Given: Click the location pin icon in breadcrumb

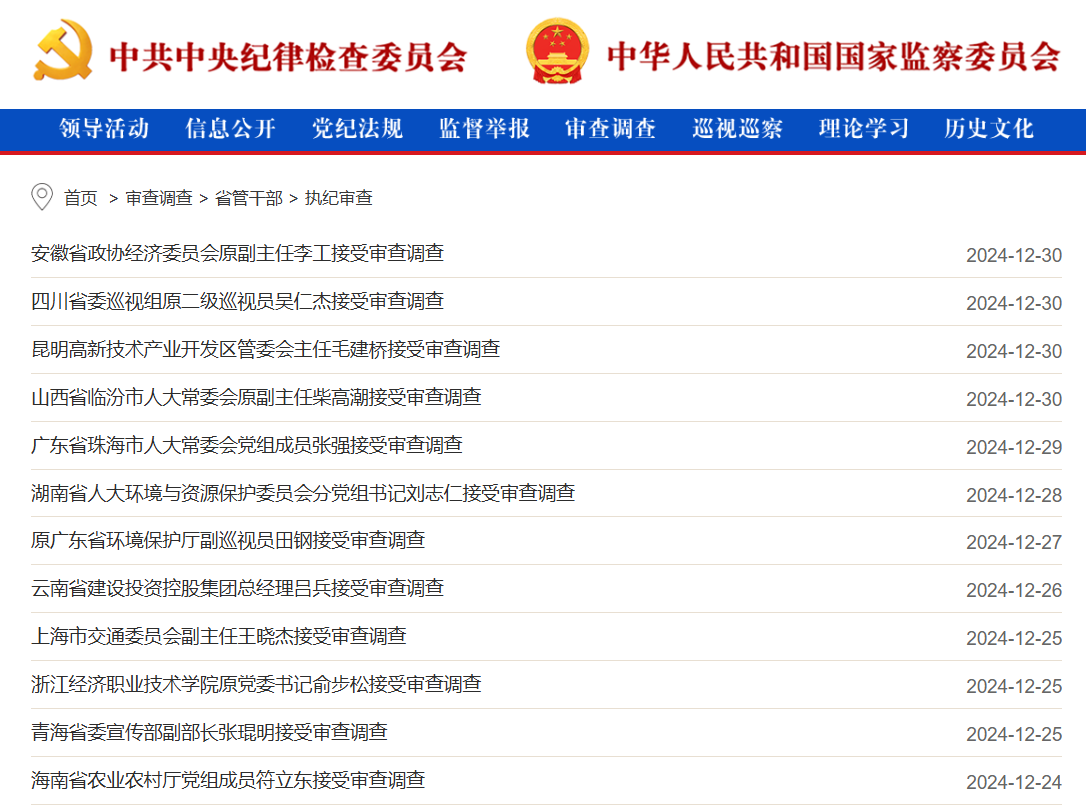Looking at the screenshot, I should (42, 197).
